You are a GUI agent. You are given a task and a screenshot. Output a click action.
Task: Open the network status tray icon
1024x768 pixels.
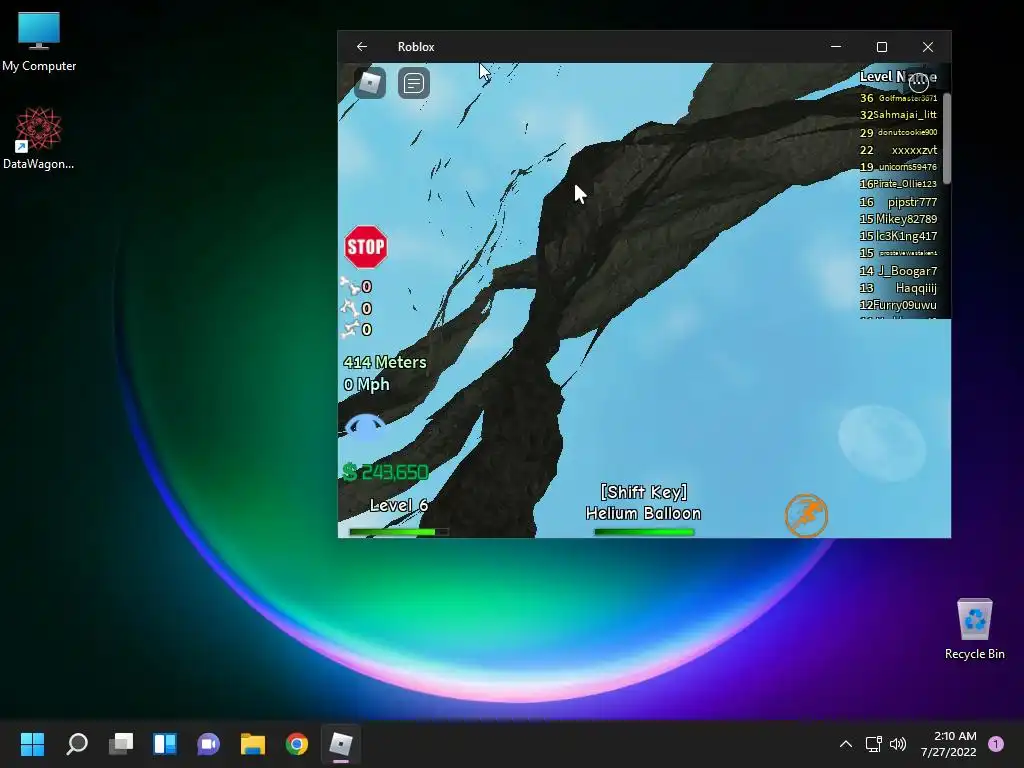(873, 744)
